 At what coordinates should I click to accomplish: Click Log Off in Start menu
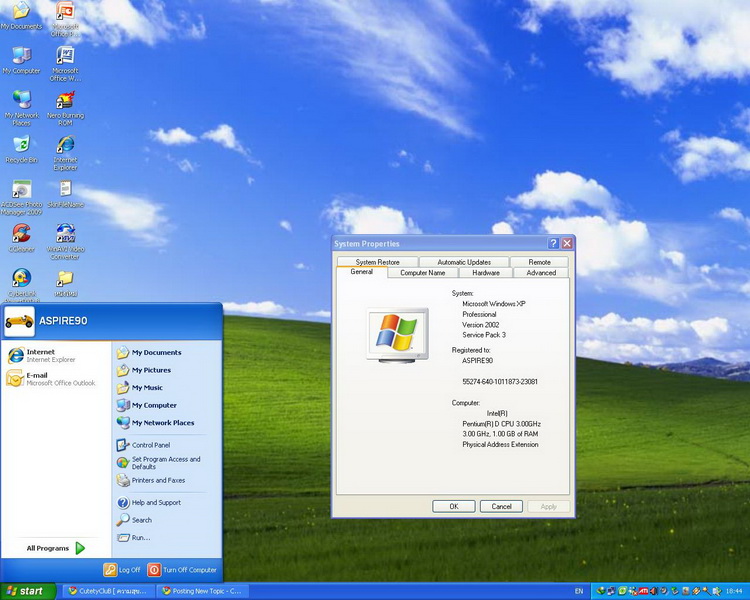coord(122,570)
